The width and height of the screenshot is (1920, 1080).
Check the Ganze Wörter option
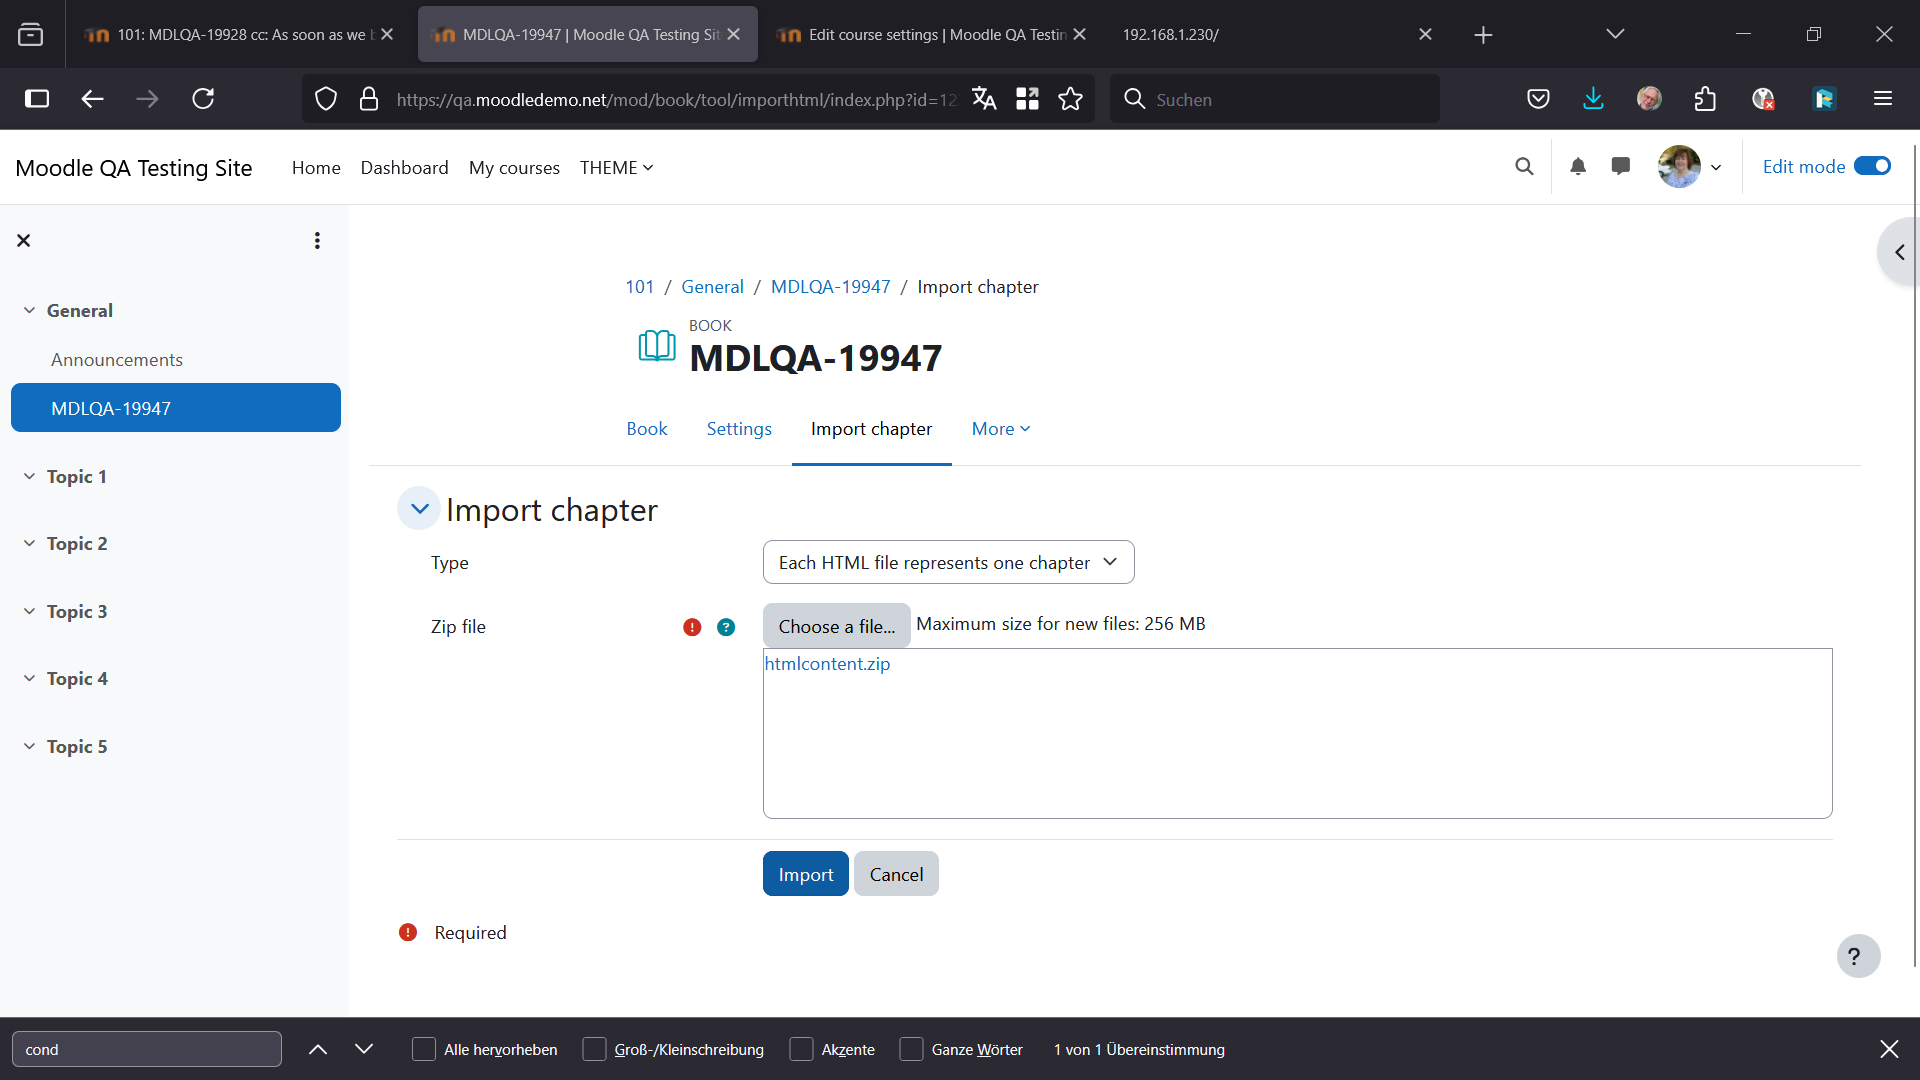911,1049
